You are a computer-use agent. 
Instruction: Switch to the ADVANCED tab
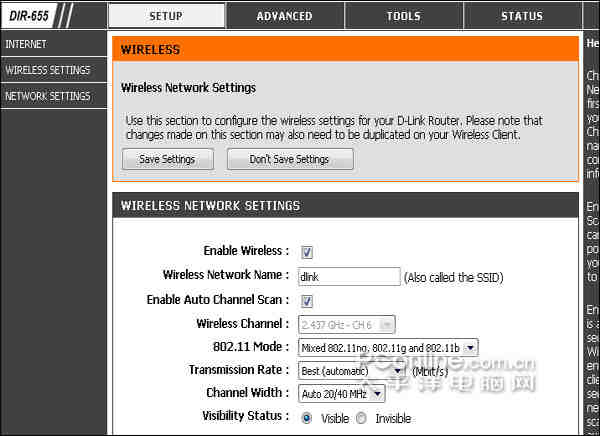pos(285,16)
